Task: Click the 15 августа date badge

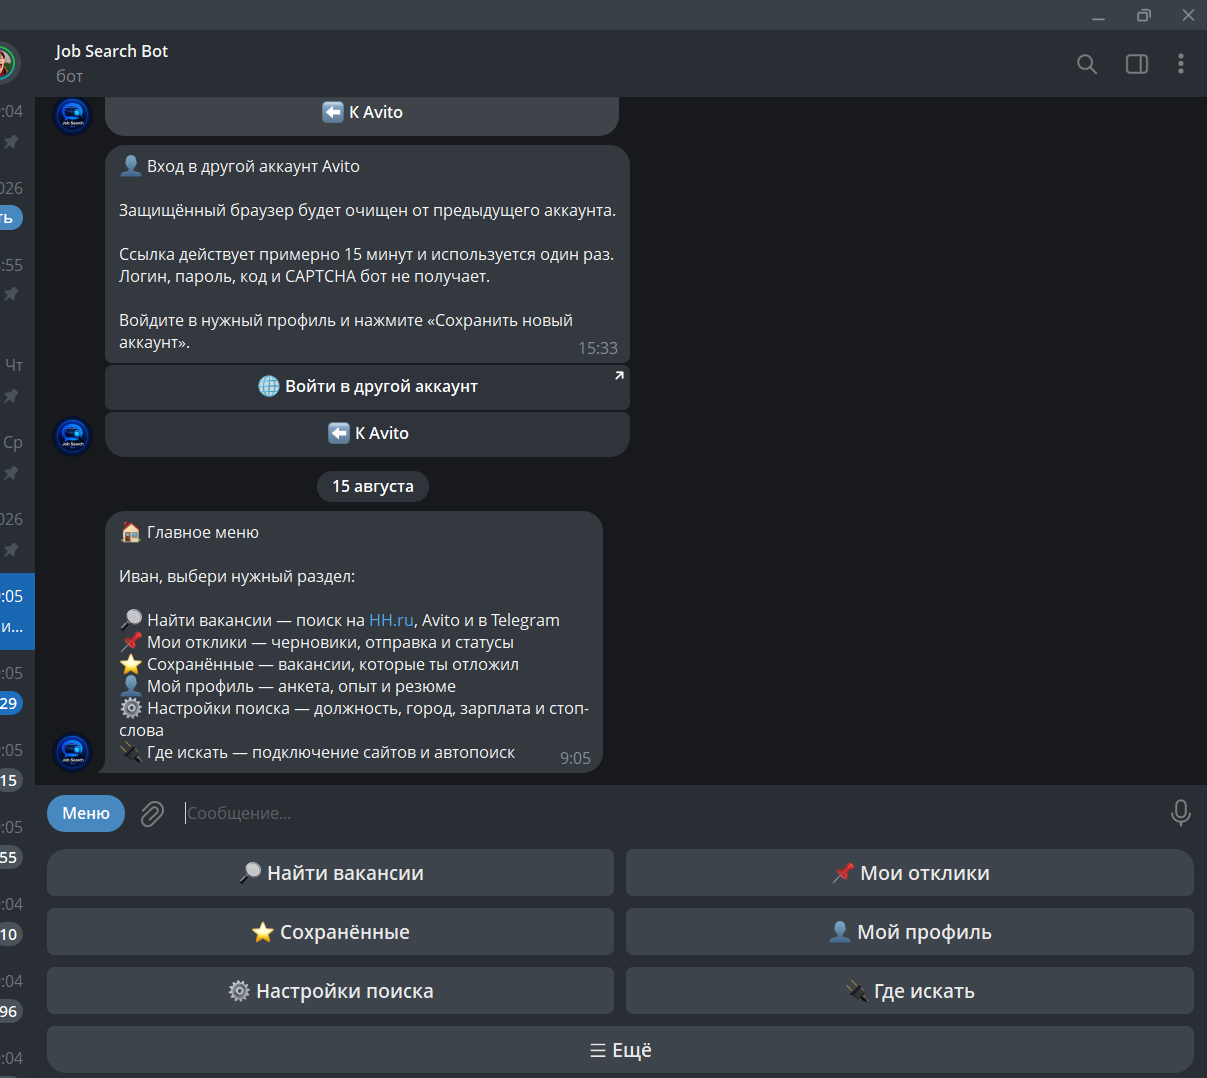Action: point(373,486)
